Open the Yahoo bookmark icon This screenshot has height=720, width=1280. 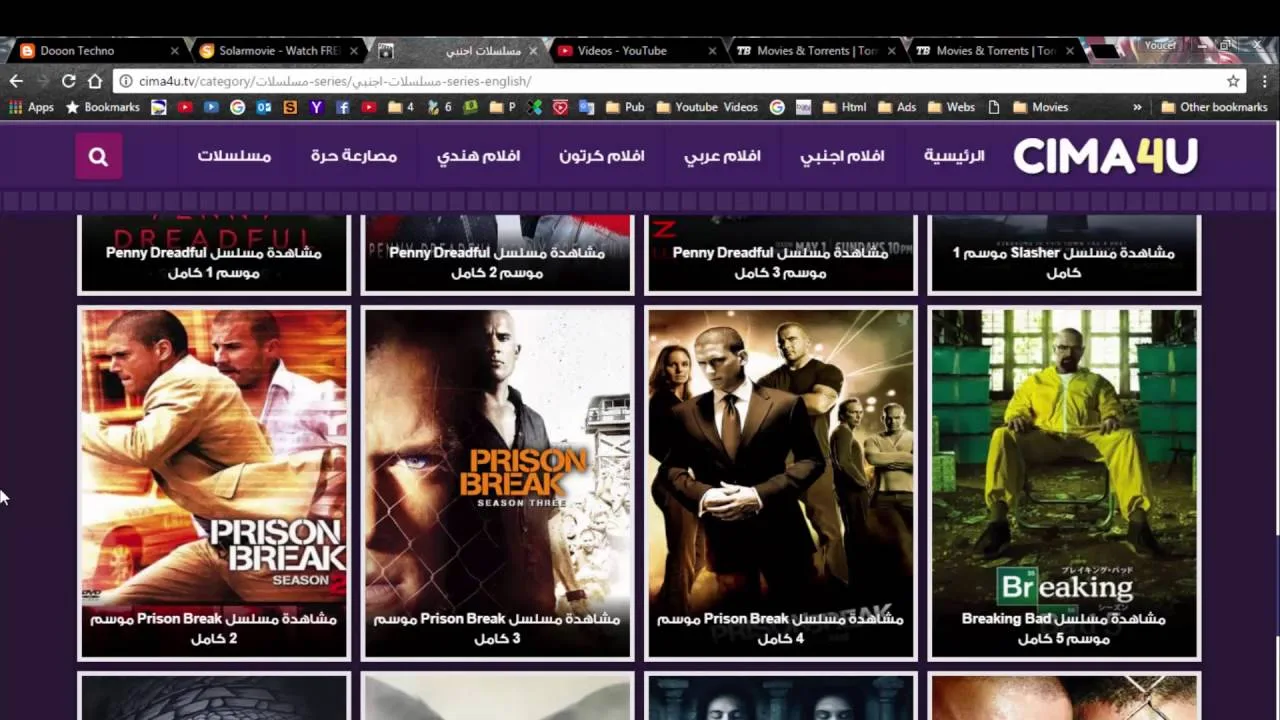click(316, 107)
